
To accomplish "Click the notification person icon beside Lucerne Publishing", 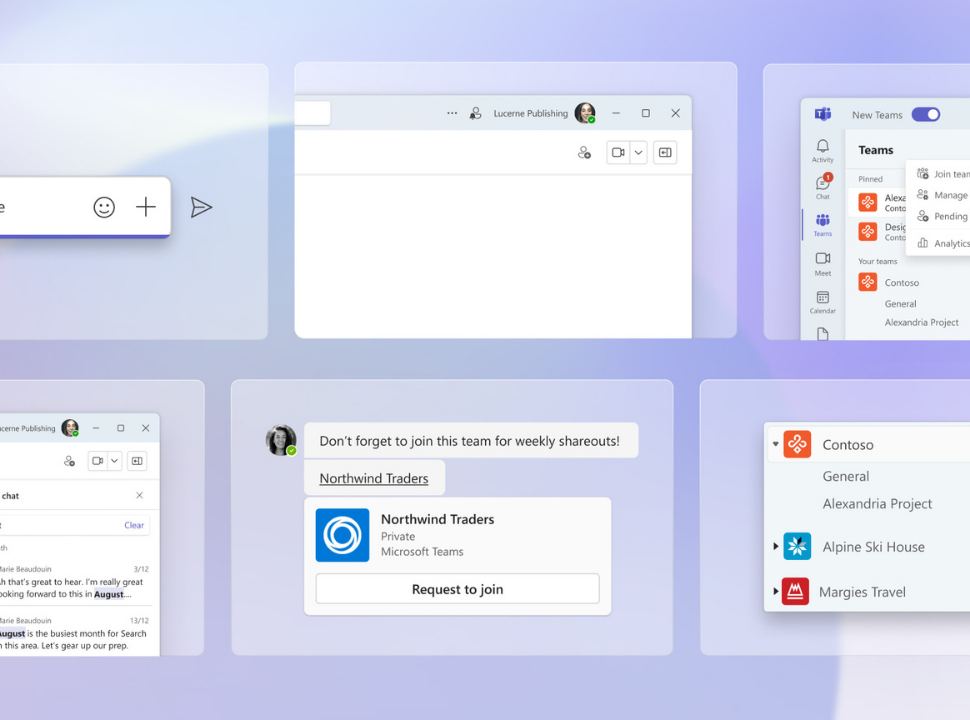I will click(475, 113).
